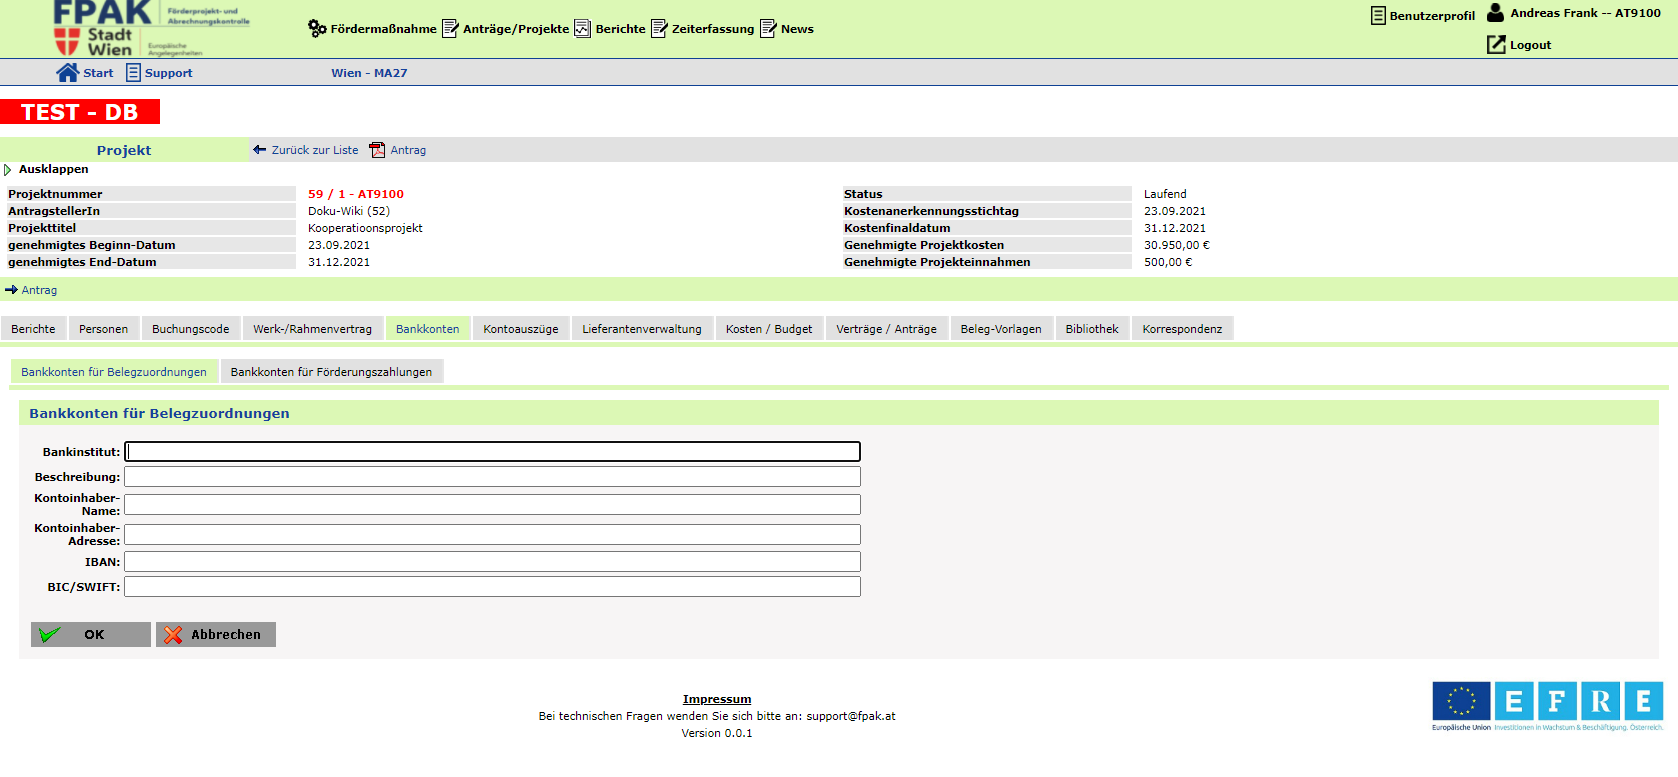
Task: Open the Support link
Action: click(x=168, y=73)
